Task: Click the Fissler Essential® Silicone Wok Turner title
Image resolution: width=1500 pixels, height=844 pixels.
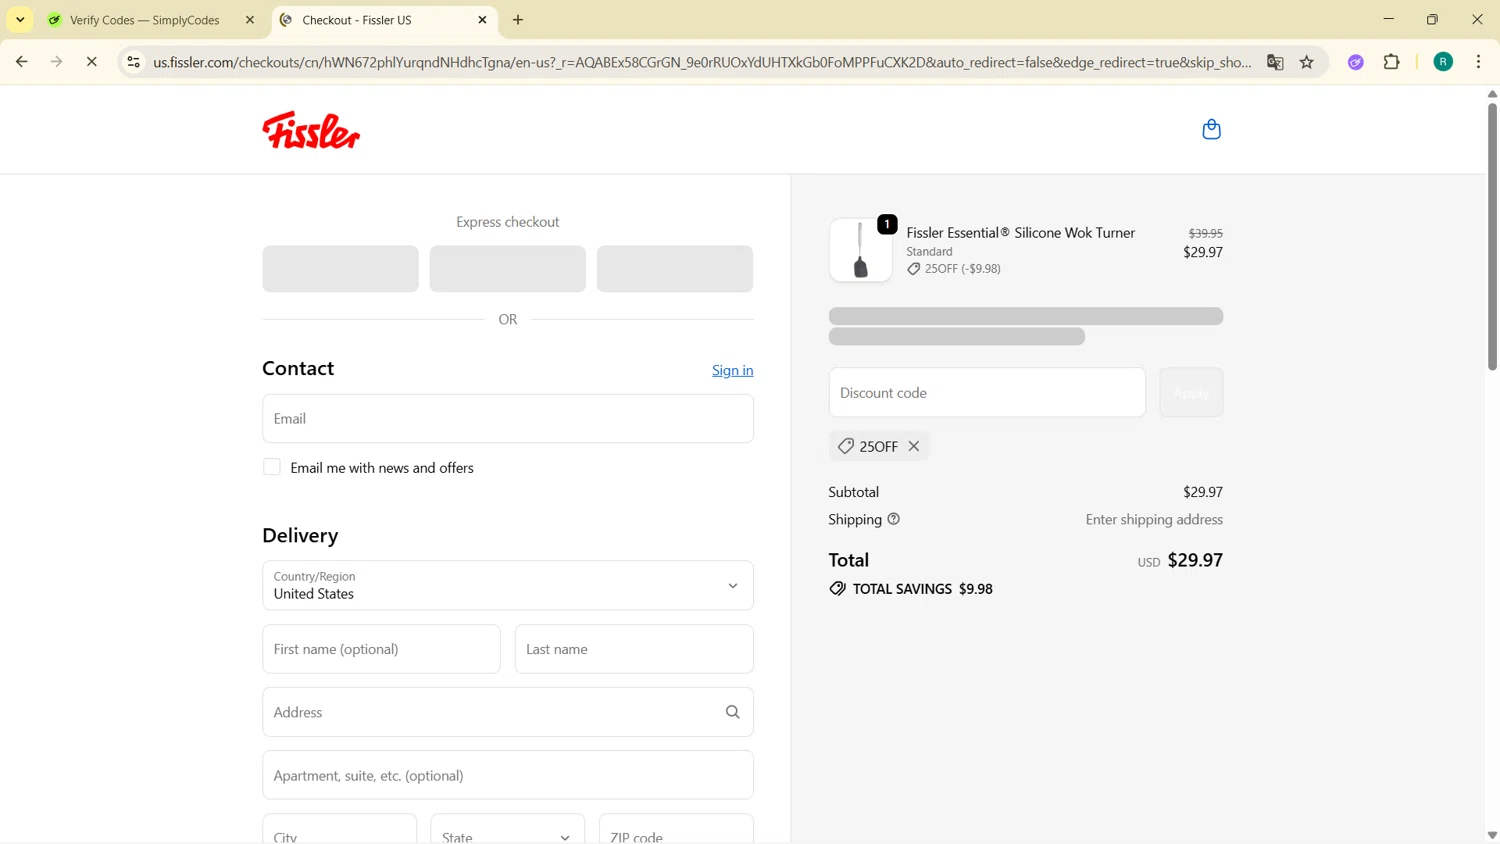Action: tap(1021, 232)
